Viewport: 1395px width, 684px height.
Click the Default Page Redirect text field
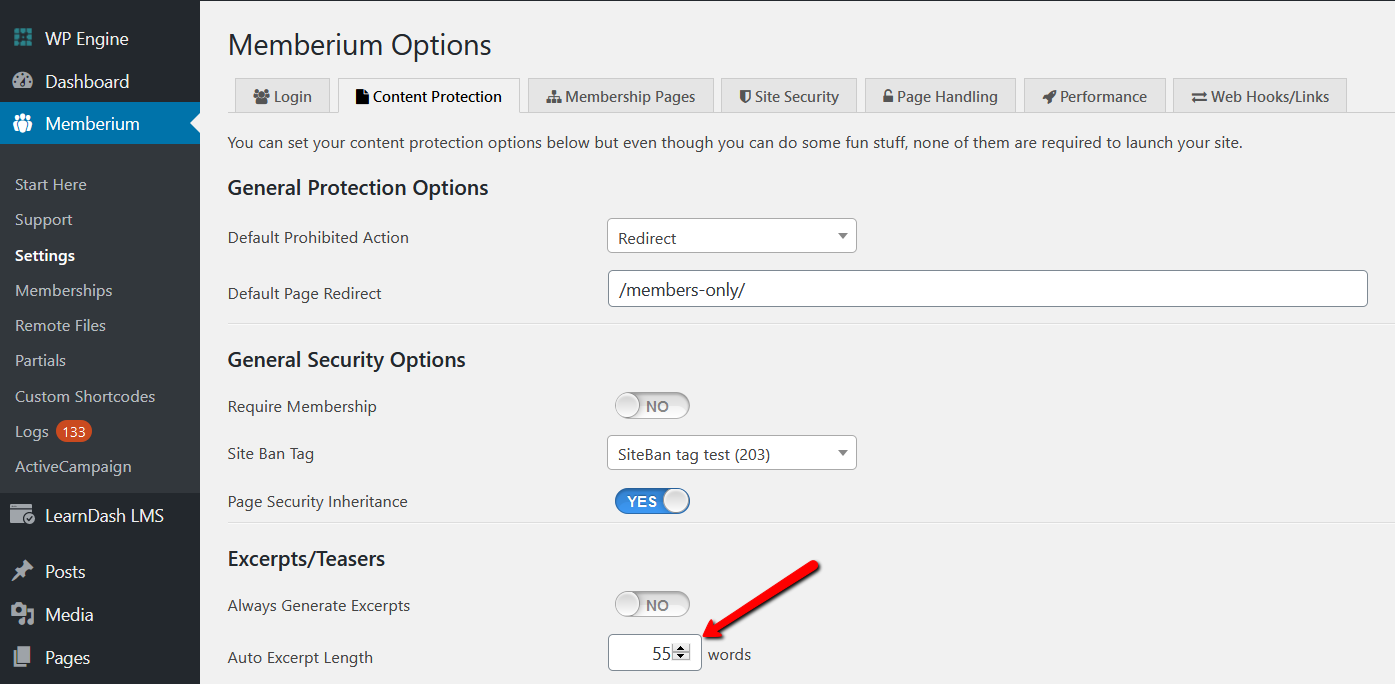coord(987,289)
